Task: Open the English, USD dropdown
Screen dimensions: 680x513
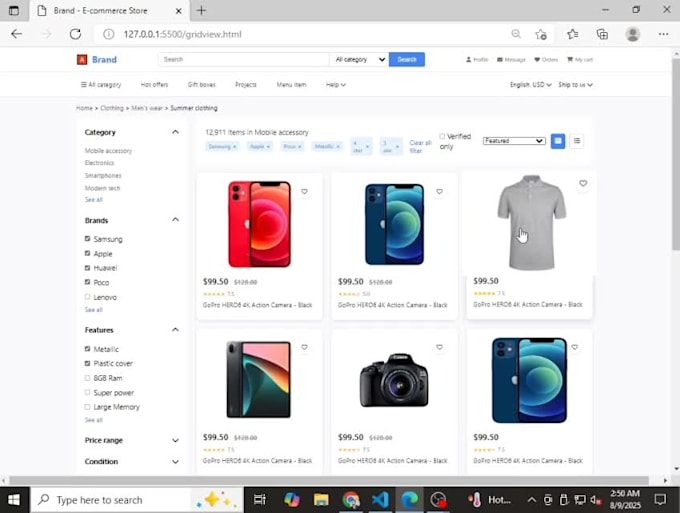Action: 530,85
